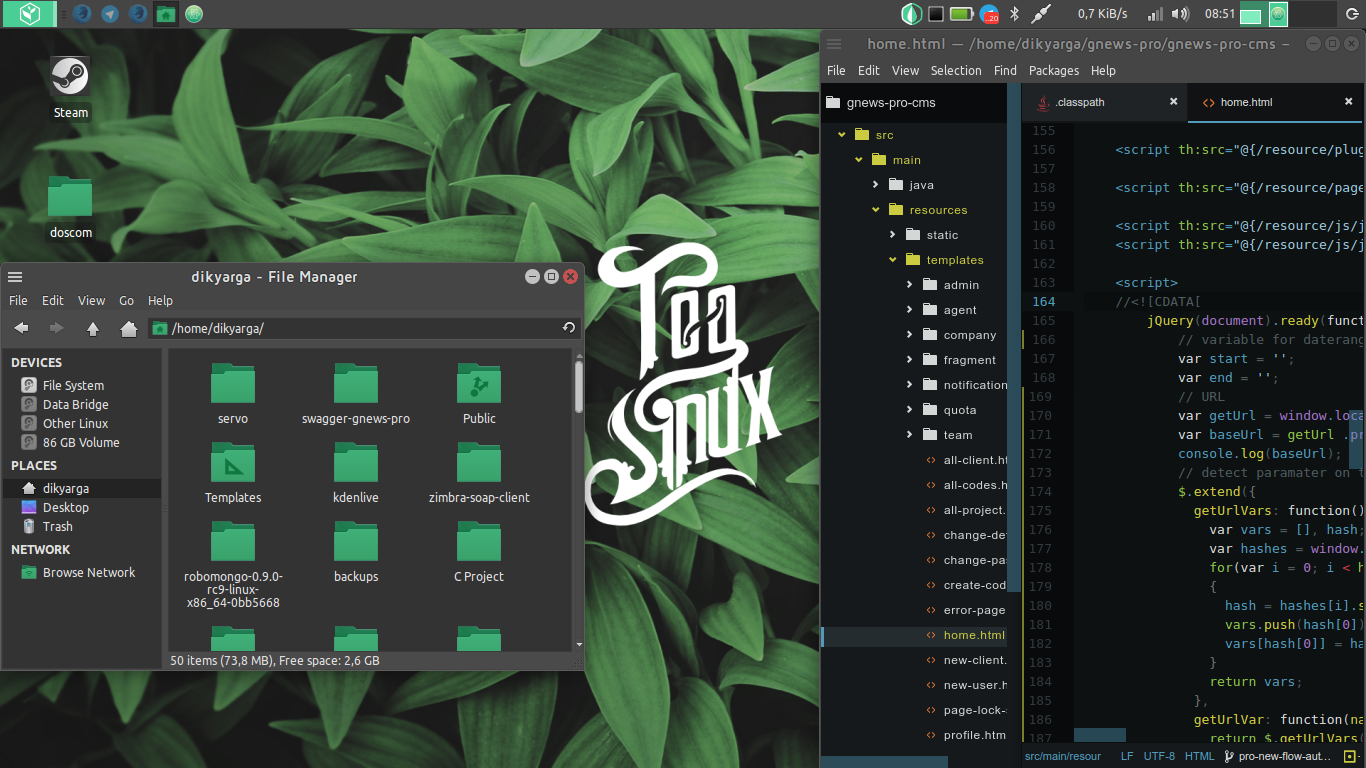The height and width of the screenshot is (768, 1366).
Task: Go back in File Manager
Action: 21,328
